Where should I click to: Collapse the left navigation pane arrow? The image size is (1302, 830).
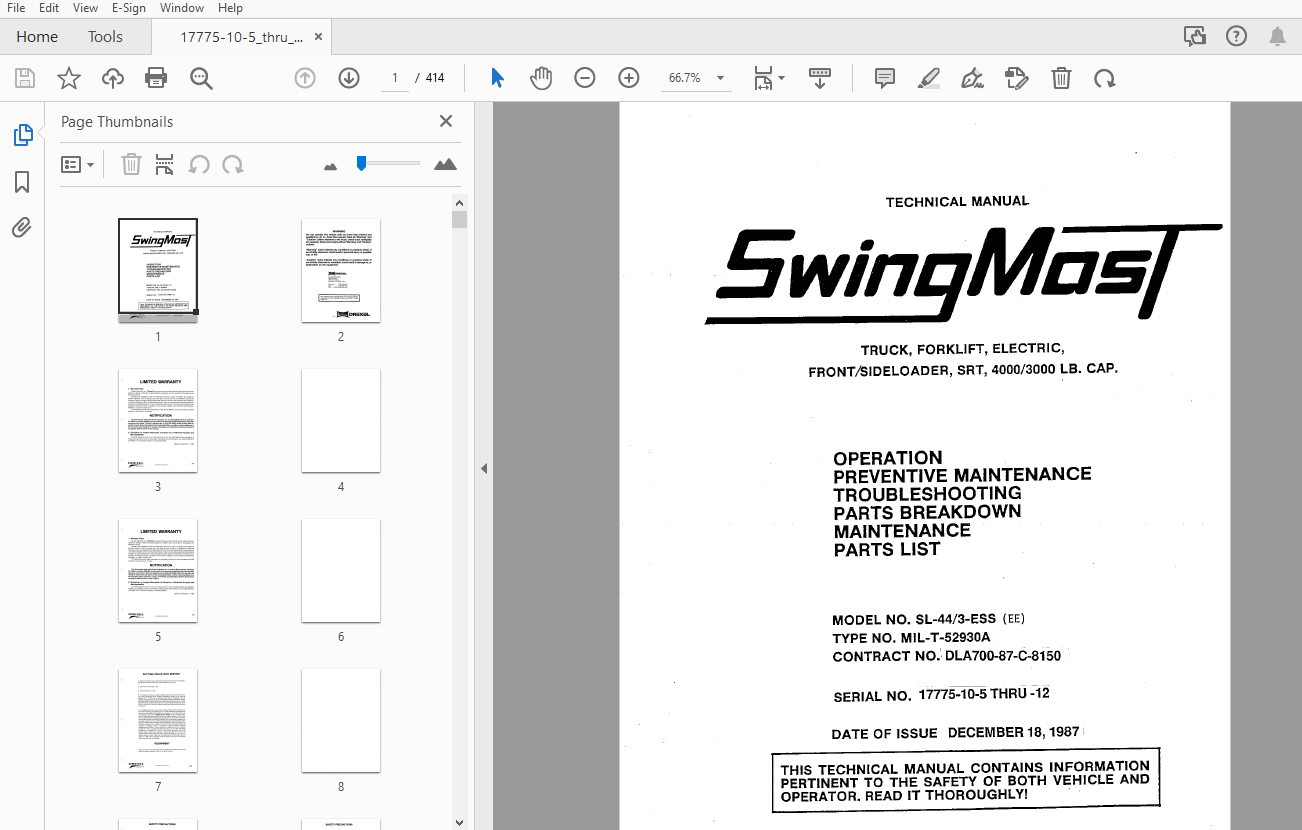pyautogui.click(x=484, y=468)
